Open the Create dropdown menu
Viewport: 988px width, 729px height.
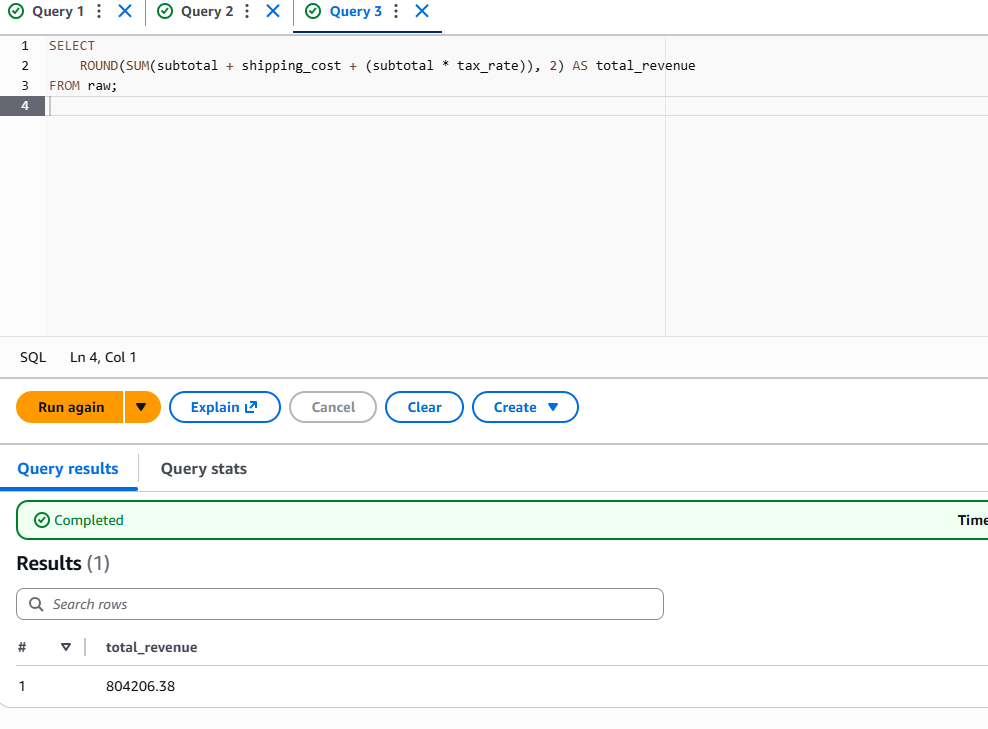point(525,407)
